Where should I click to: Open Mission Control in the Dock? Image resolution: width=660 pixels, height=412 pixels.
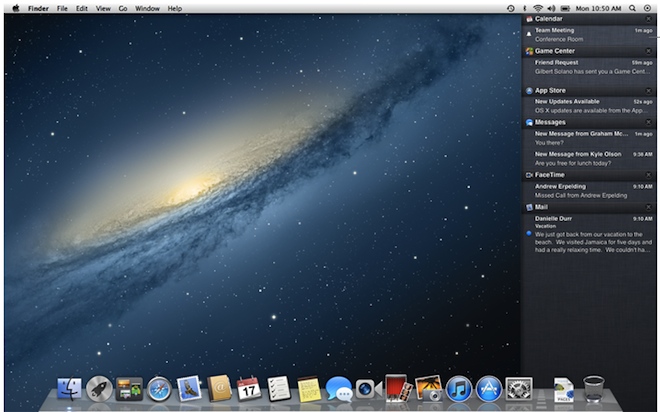(129, 388)
